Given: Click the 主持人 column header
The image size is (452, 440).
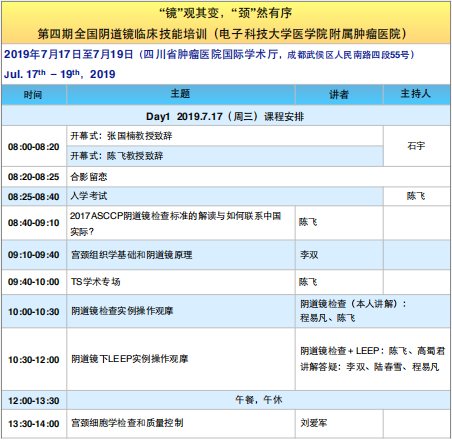Looking at the screenshot, I should point(417,95).
